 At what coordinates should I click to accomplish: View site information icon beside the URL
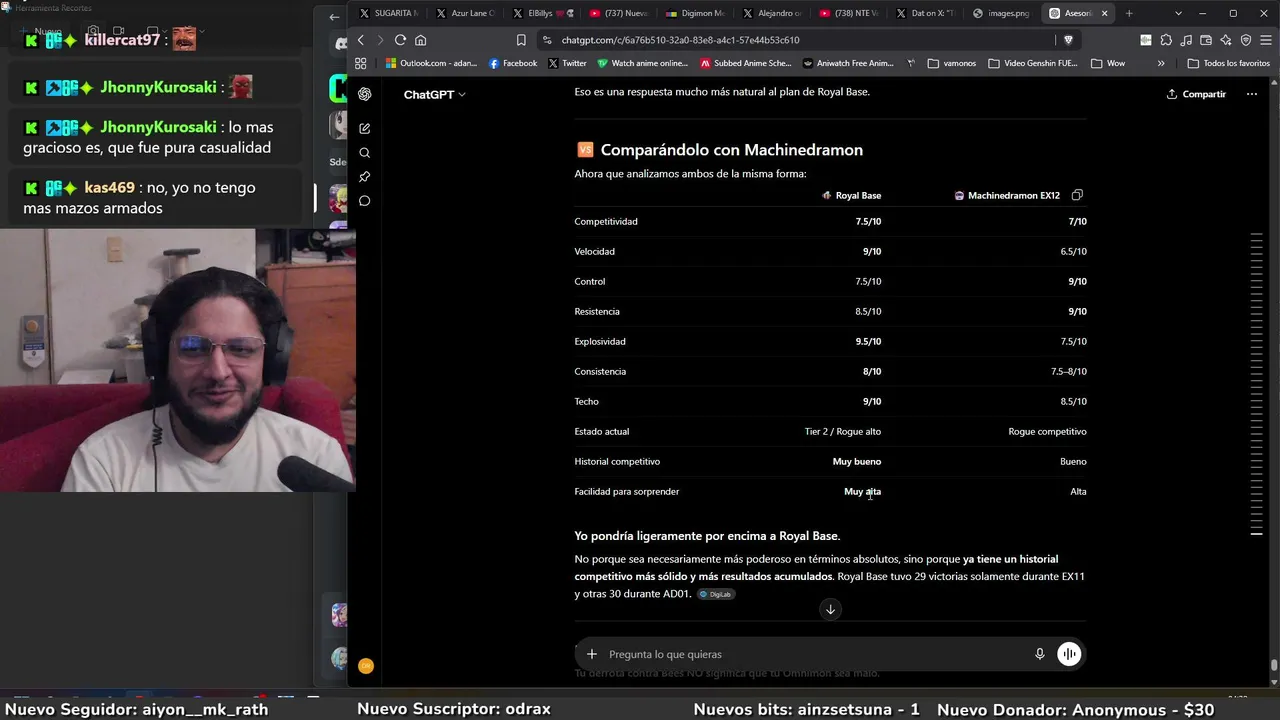pyautogui.click(x=548, y=40)
